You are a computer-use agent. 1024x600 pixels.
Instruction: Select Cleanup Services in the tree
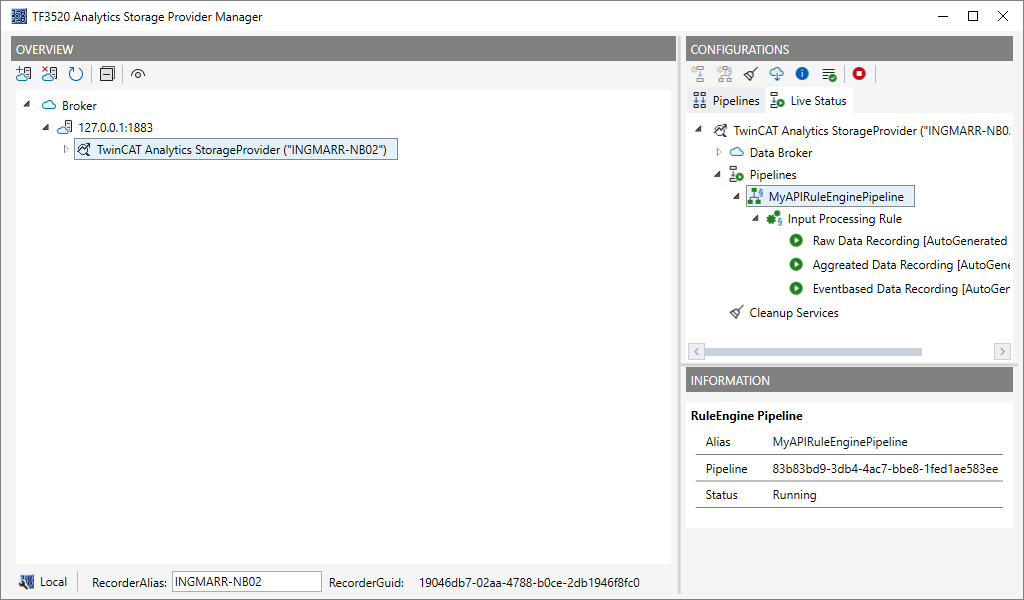click(x=793, y=313)
